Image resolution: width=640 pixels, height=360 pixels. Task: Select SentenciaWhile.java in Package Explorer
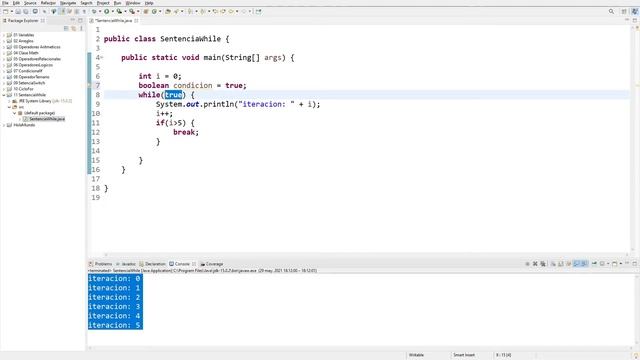point(47,119)
